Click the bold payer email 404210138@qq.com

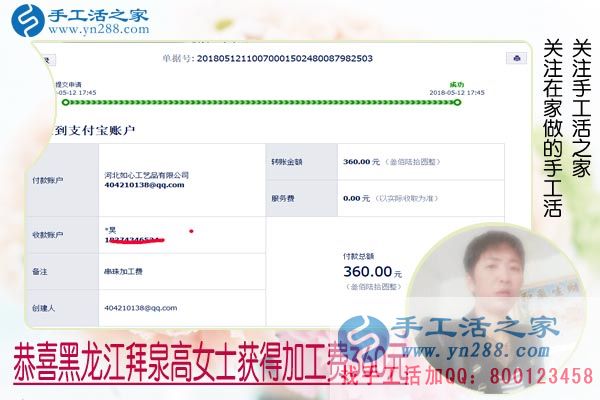144,185
